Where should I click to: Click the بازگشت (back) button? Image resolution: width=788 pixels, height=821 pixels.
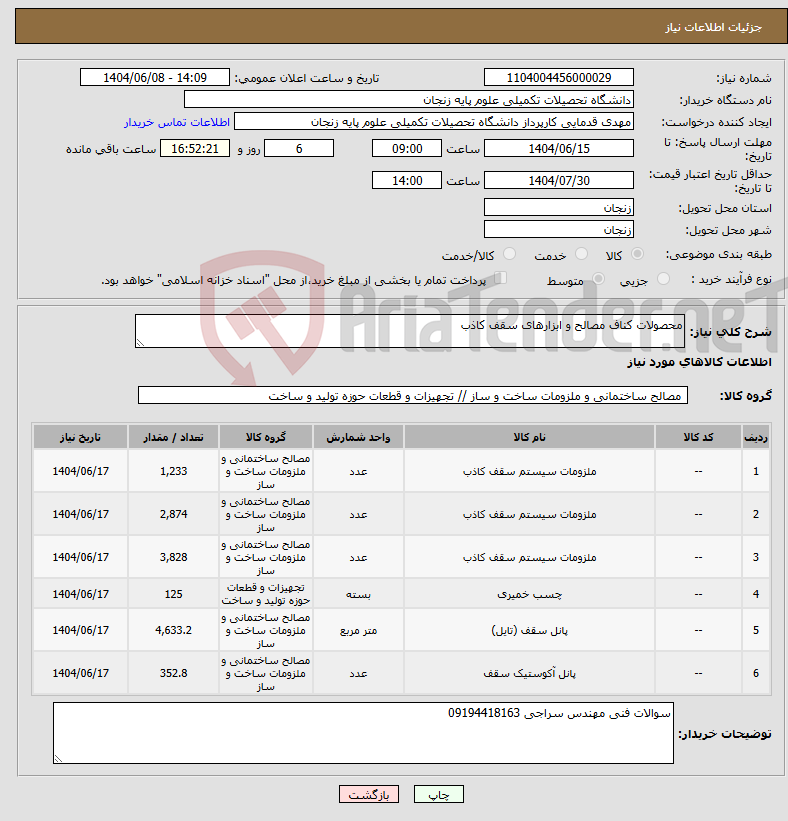click(369, 794)
